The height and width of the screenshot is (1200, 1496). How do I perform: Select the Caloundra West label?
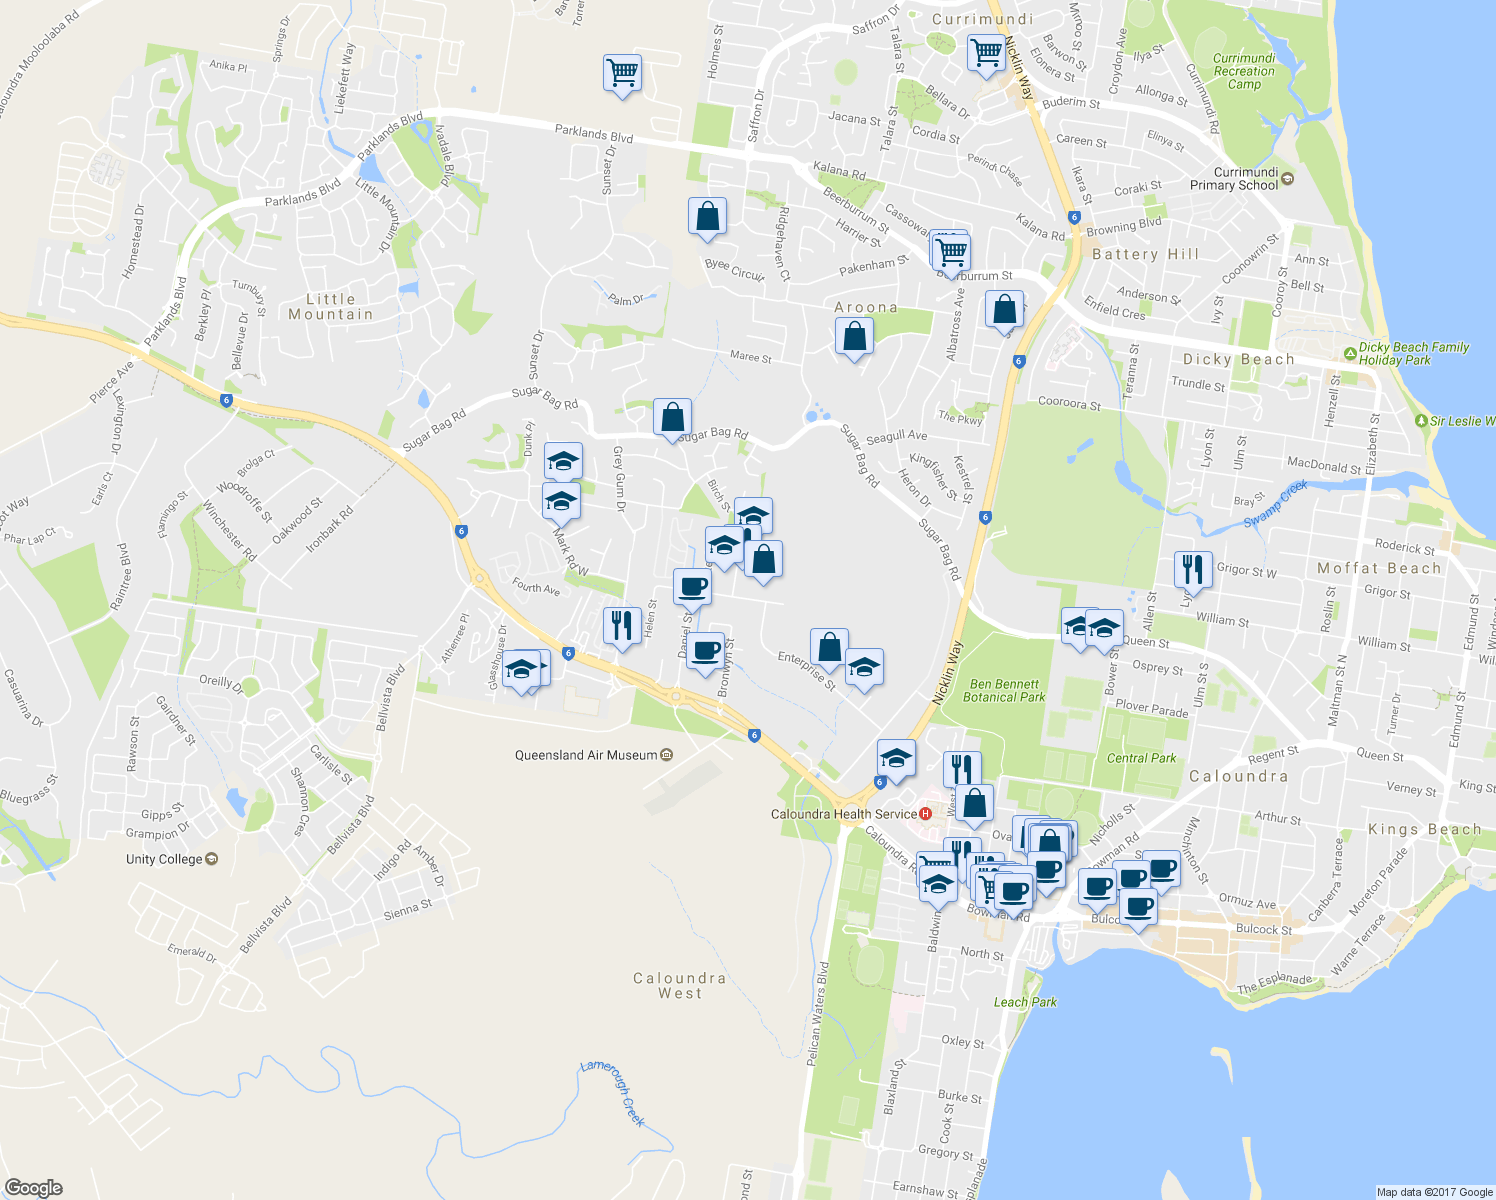click(x=680, y=985)
